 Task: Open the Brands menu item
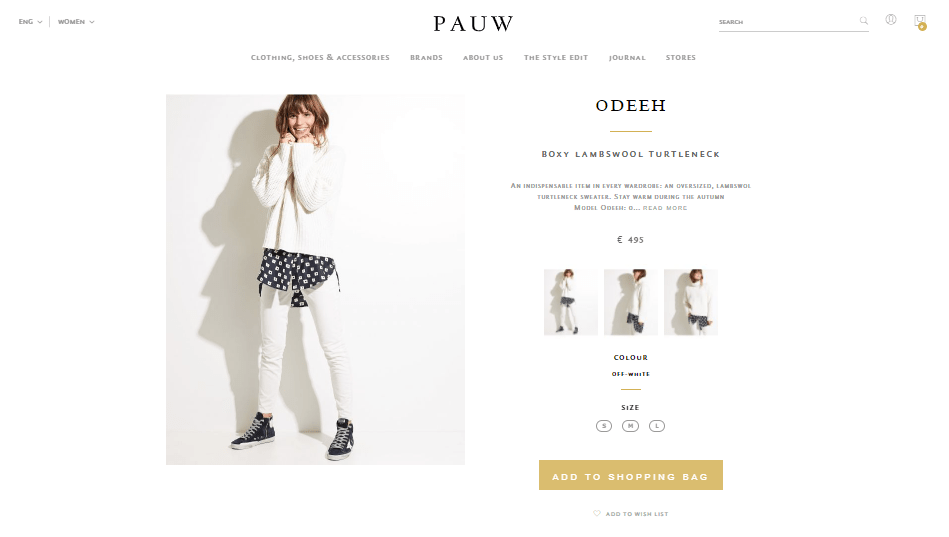[426, 58]
